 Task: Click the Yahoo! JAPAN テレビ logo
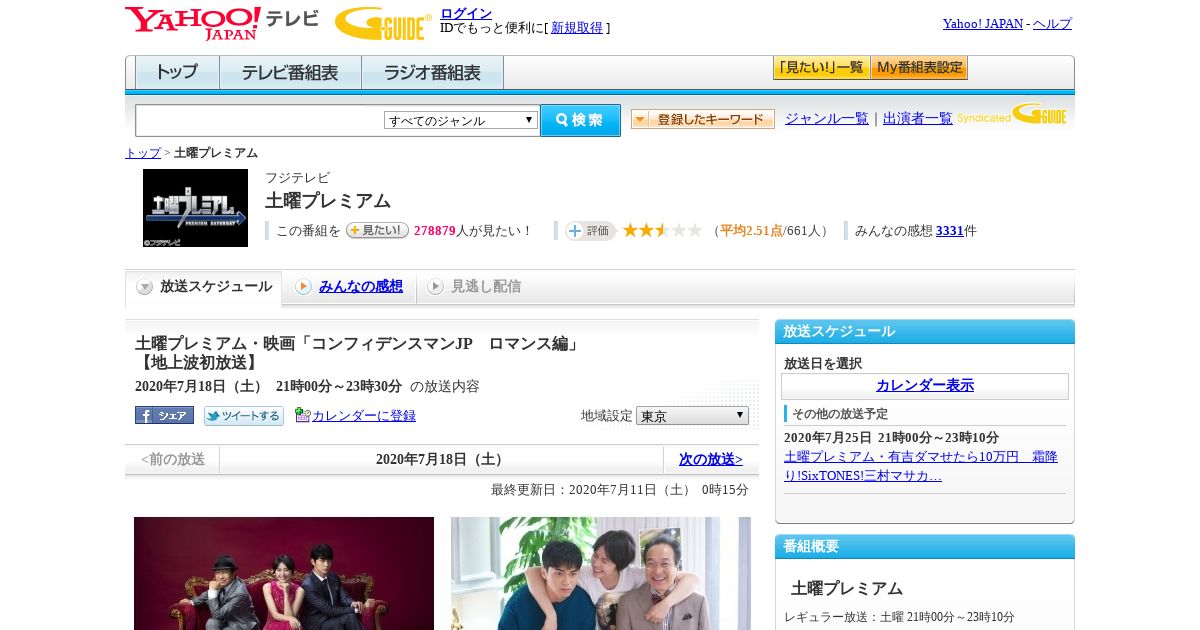[x=222, y=23]
